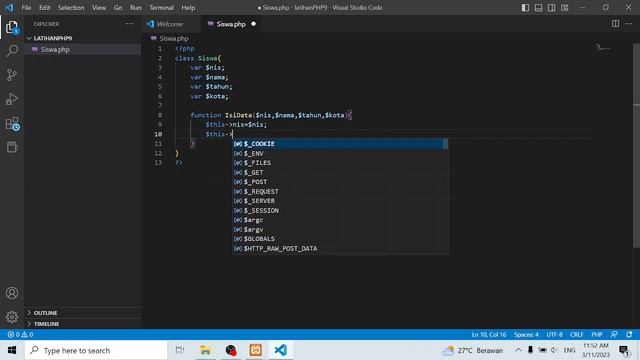Open XAMPP from the taskbar

256,350
